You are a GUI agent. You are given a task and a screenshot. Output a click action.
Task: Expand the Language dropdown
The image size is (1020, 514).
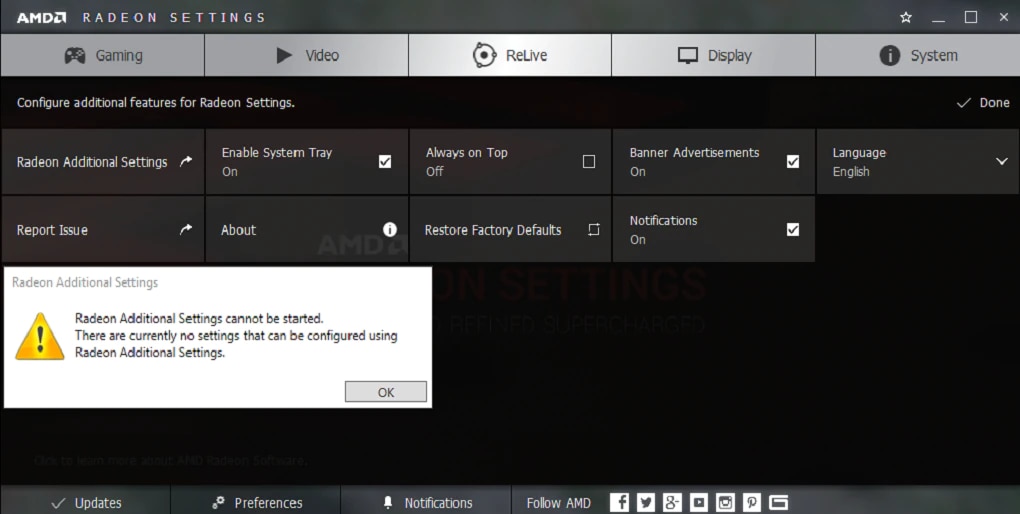click(x=918, y=162)
